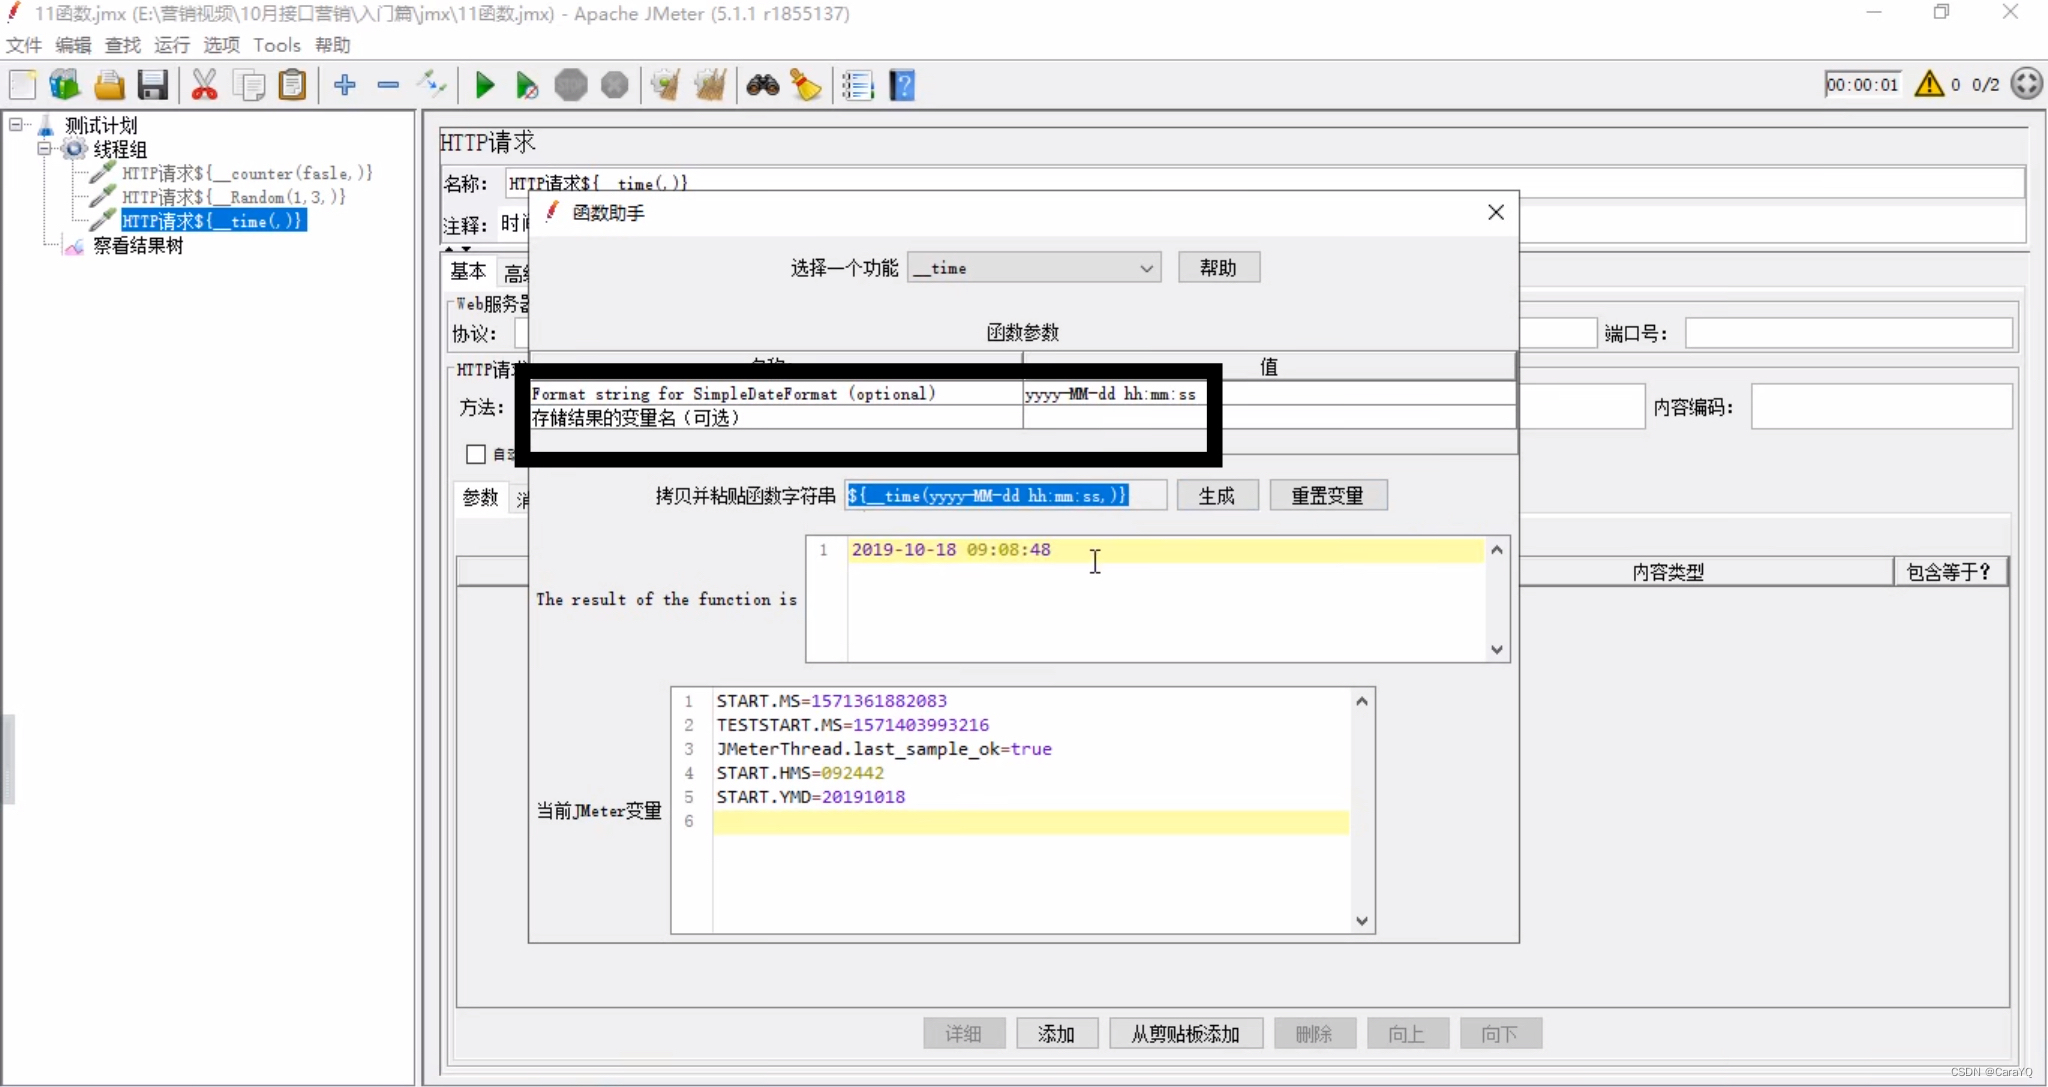Open the 选项 menu
The width and height of the screenshot is (2048, 1087).
tap(222, 45)
